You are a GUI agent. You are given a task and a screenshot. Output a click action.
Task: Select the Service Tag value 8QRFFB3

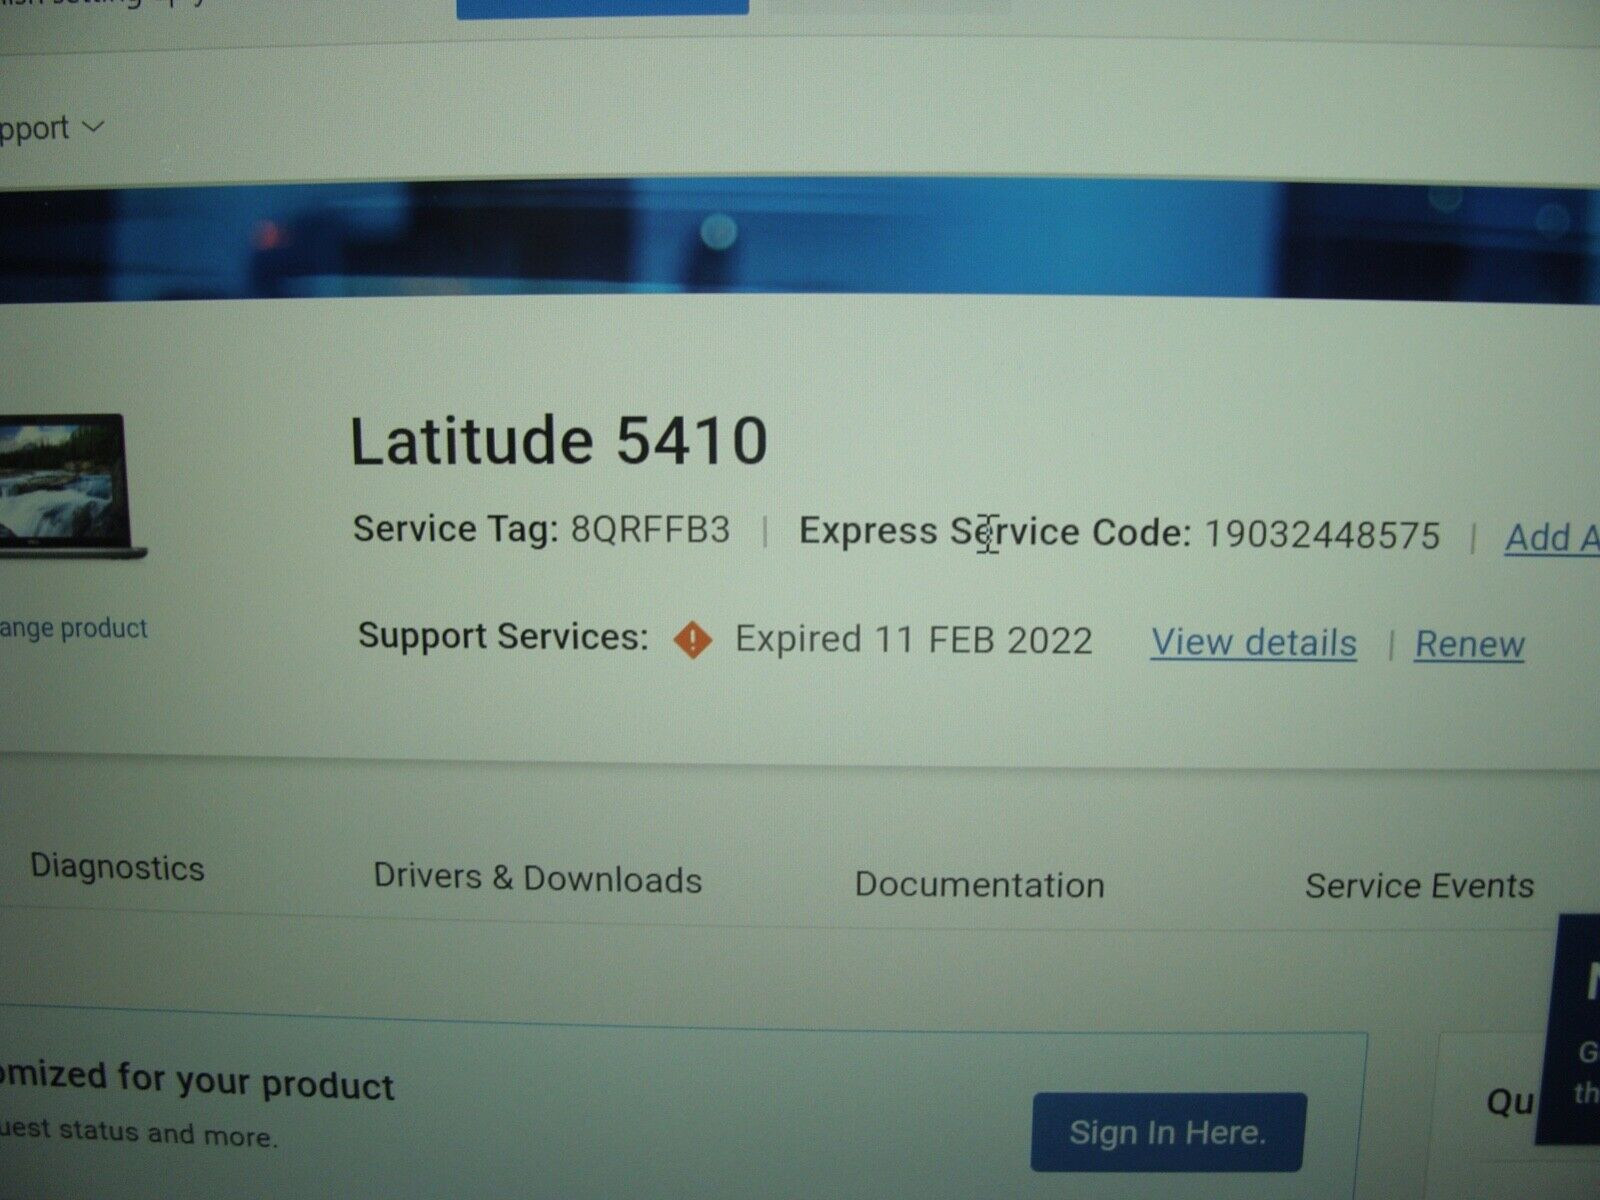click(x=650, y=529)
